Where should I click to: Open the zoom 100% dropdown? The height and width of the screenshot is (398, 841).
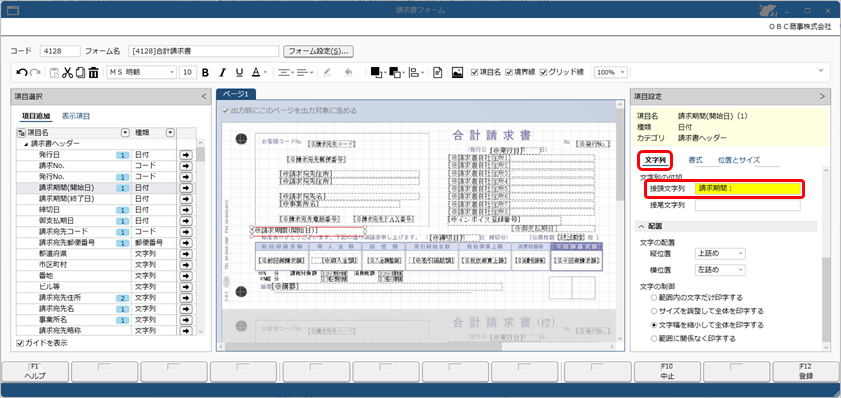623,72
